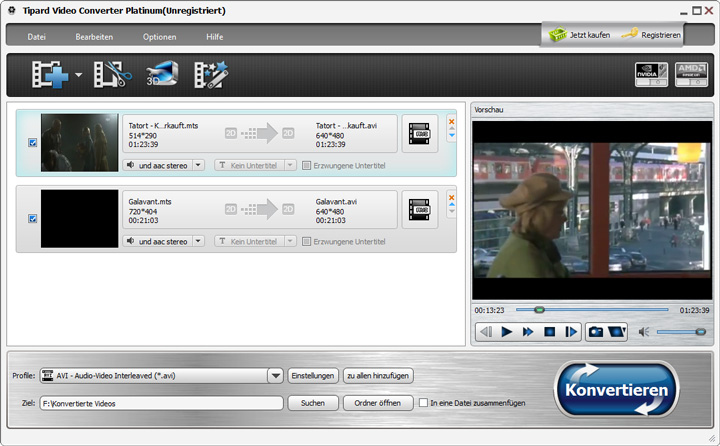Mute the preview speaker icon
Screen dimensions: 720x446
644,332
